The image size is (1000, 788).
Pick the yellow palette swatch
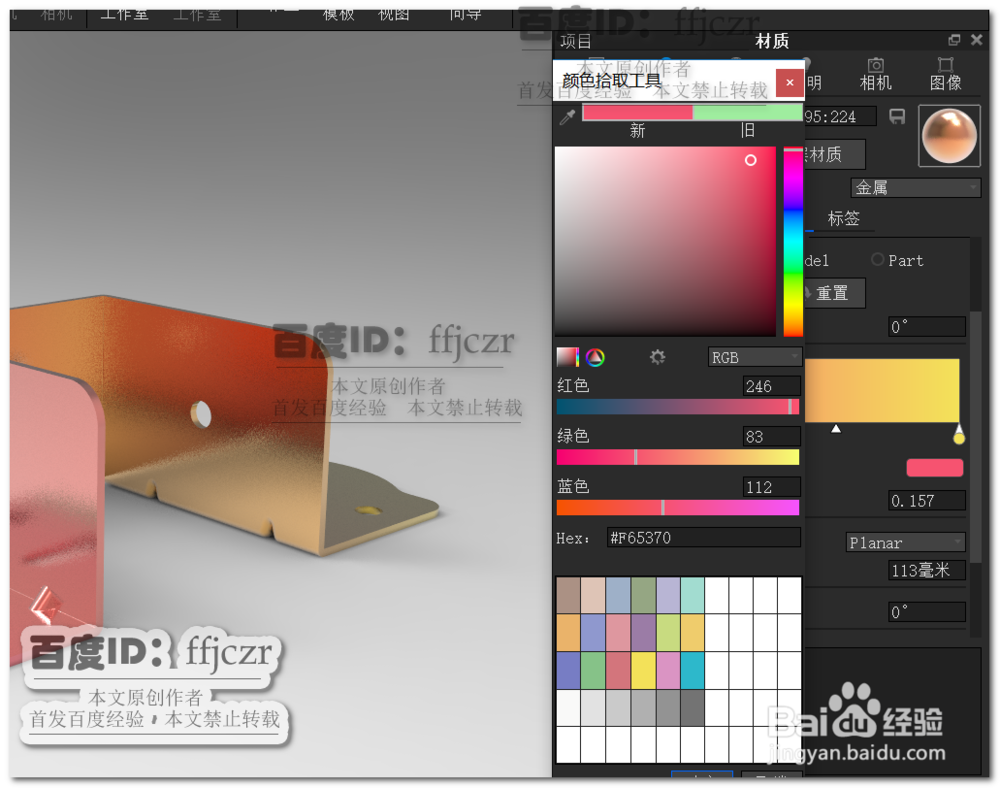(643, 670)
